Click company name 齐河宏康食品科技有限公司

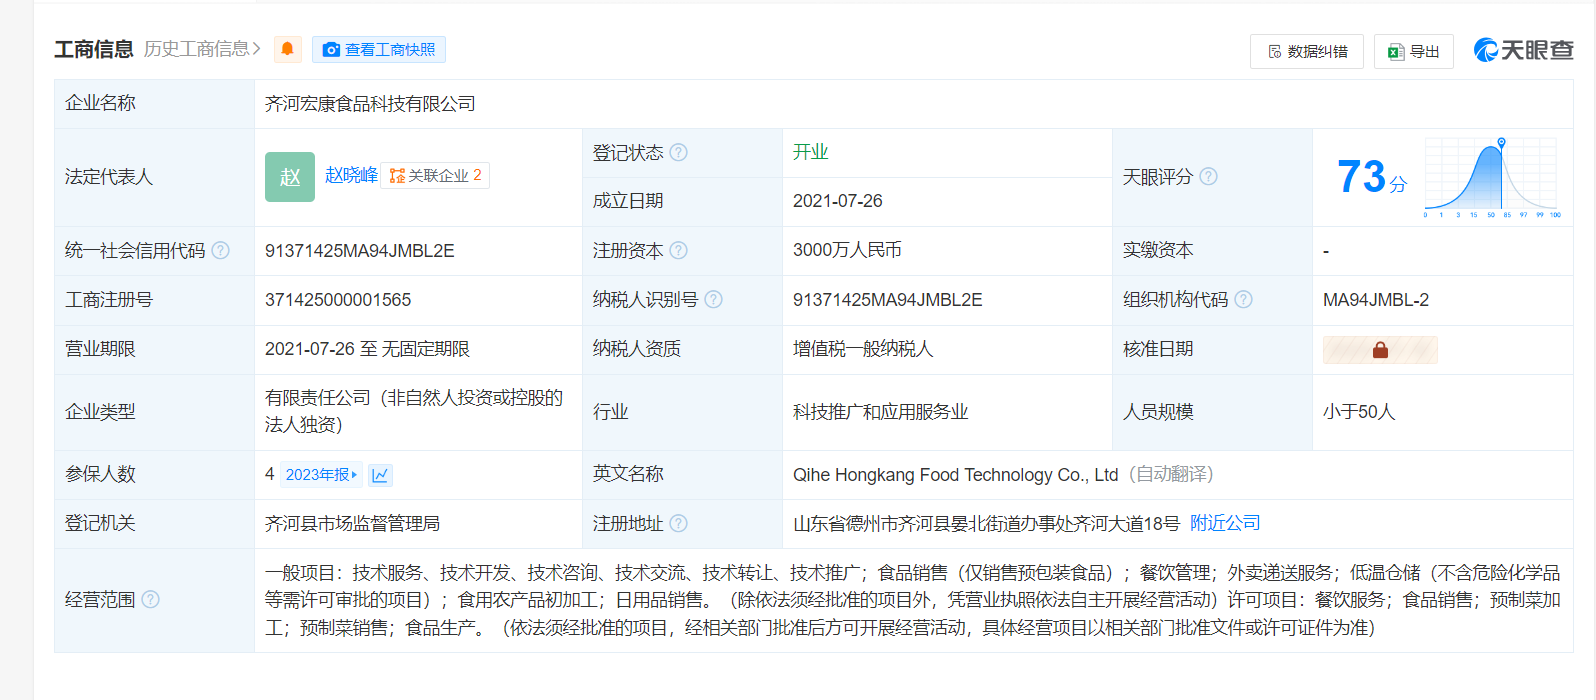tap(370, 104)
